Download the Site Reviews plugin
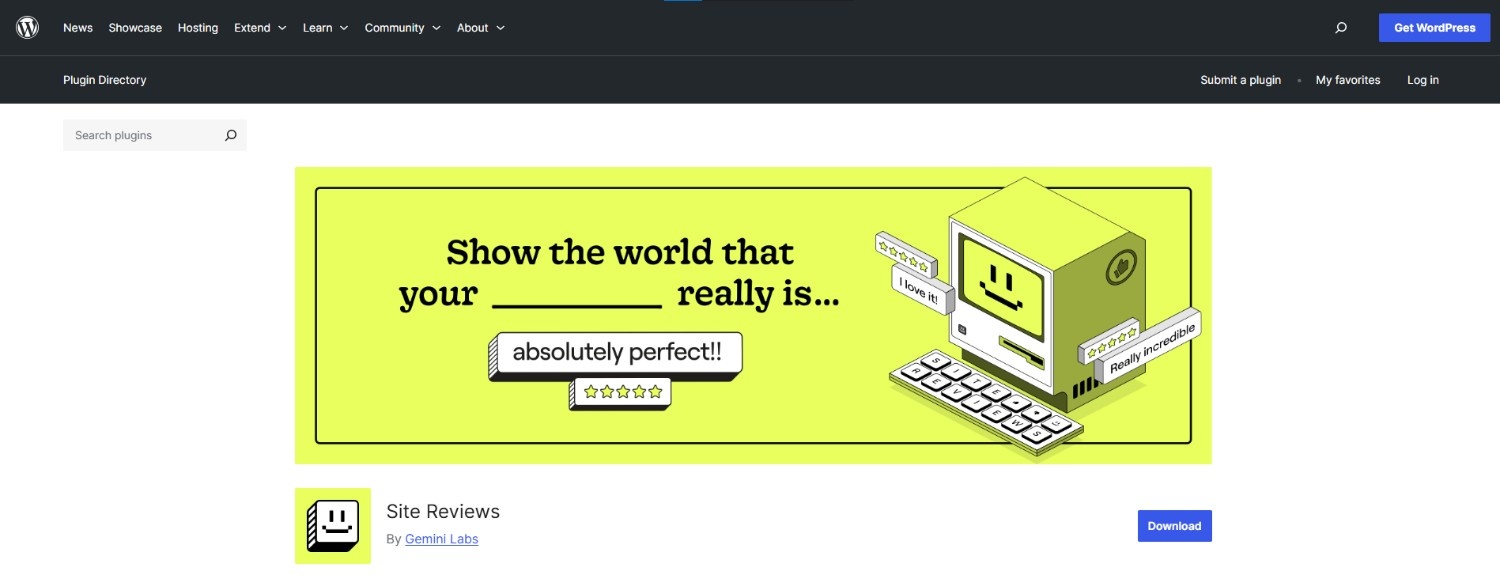Screen dimensions: 1500x575 [1174, 526]
